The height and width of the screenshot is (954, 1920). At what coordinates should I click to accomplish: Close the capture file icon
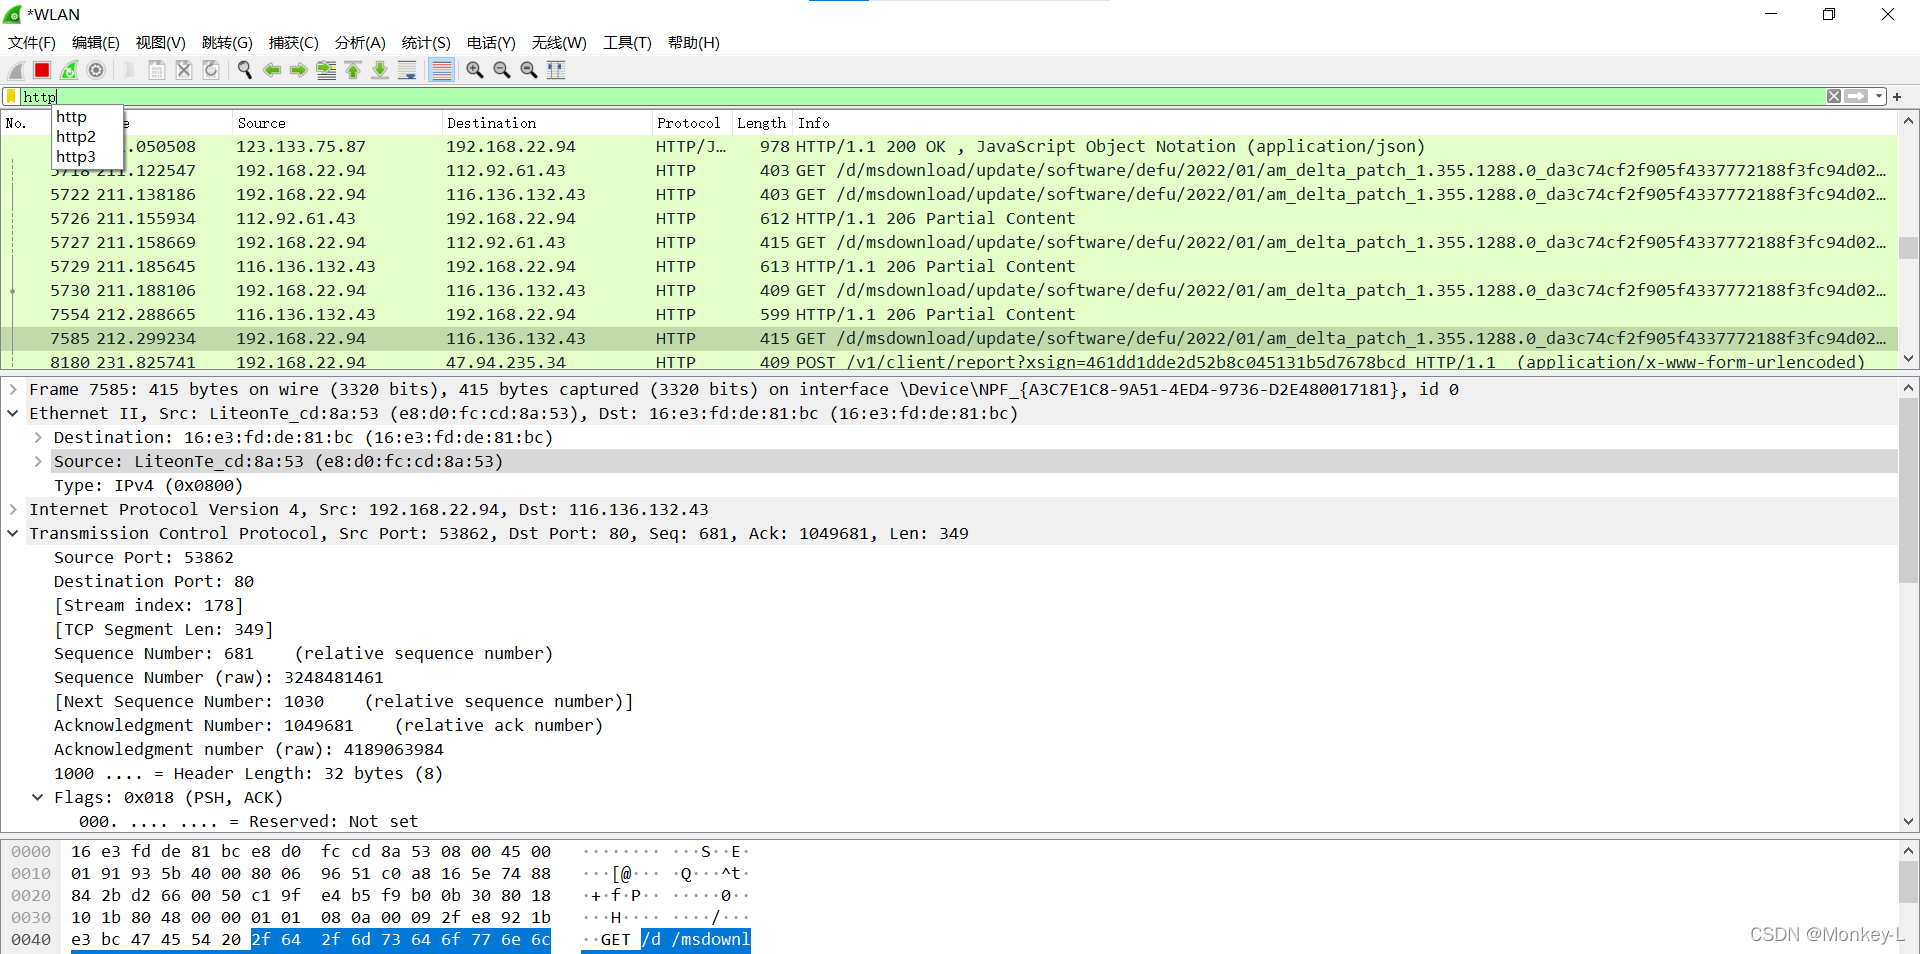(x=184, y=70)
